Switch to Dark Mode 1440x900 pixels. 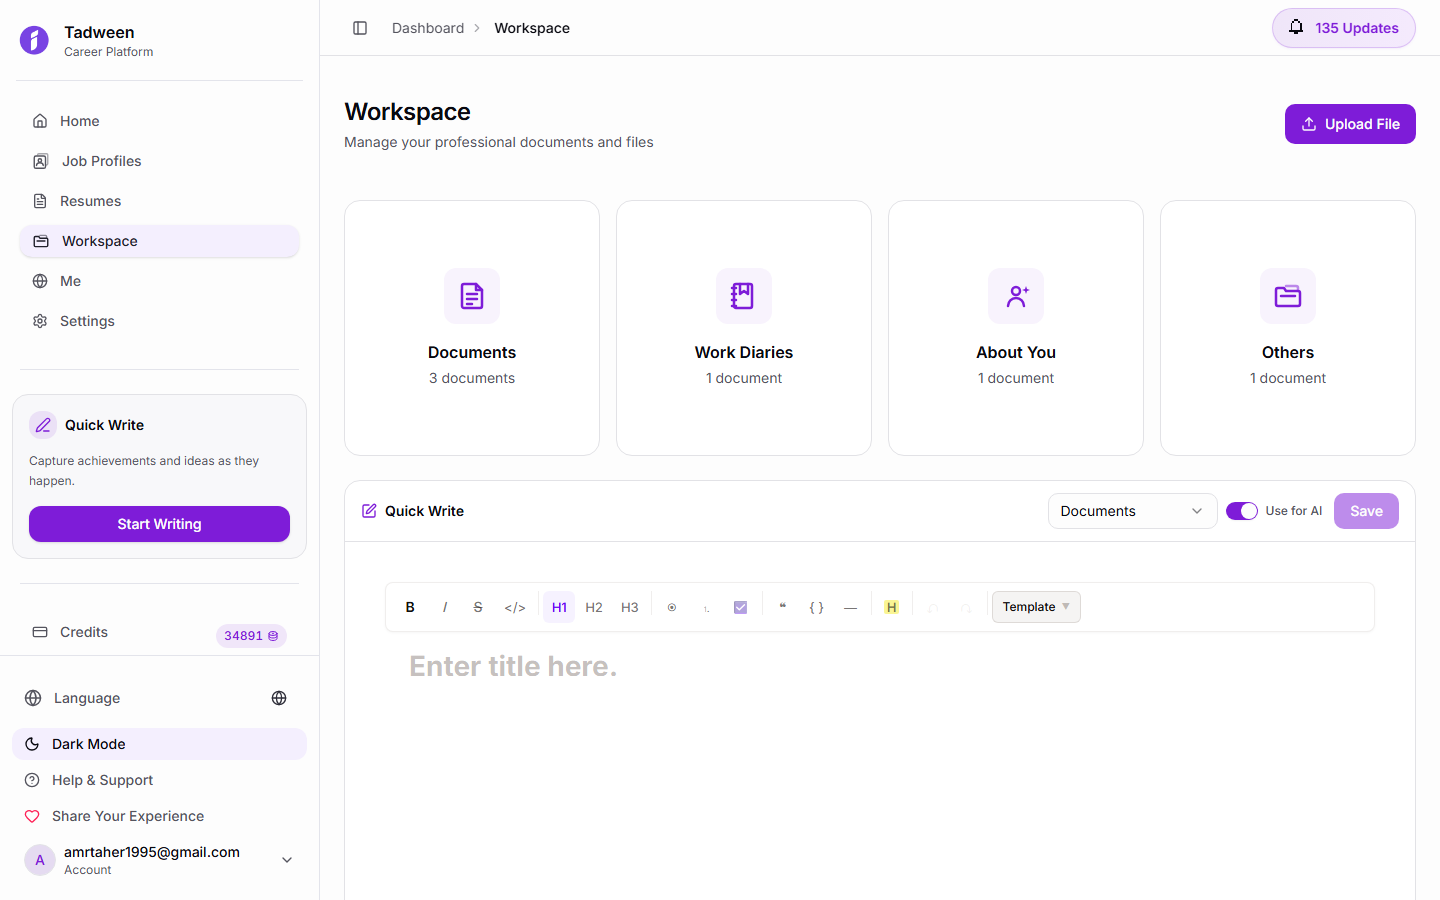(x=159, y=743)
